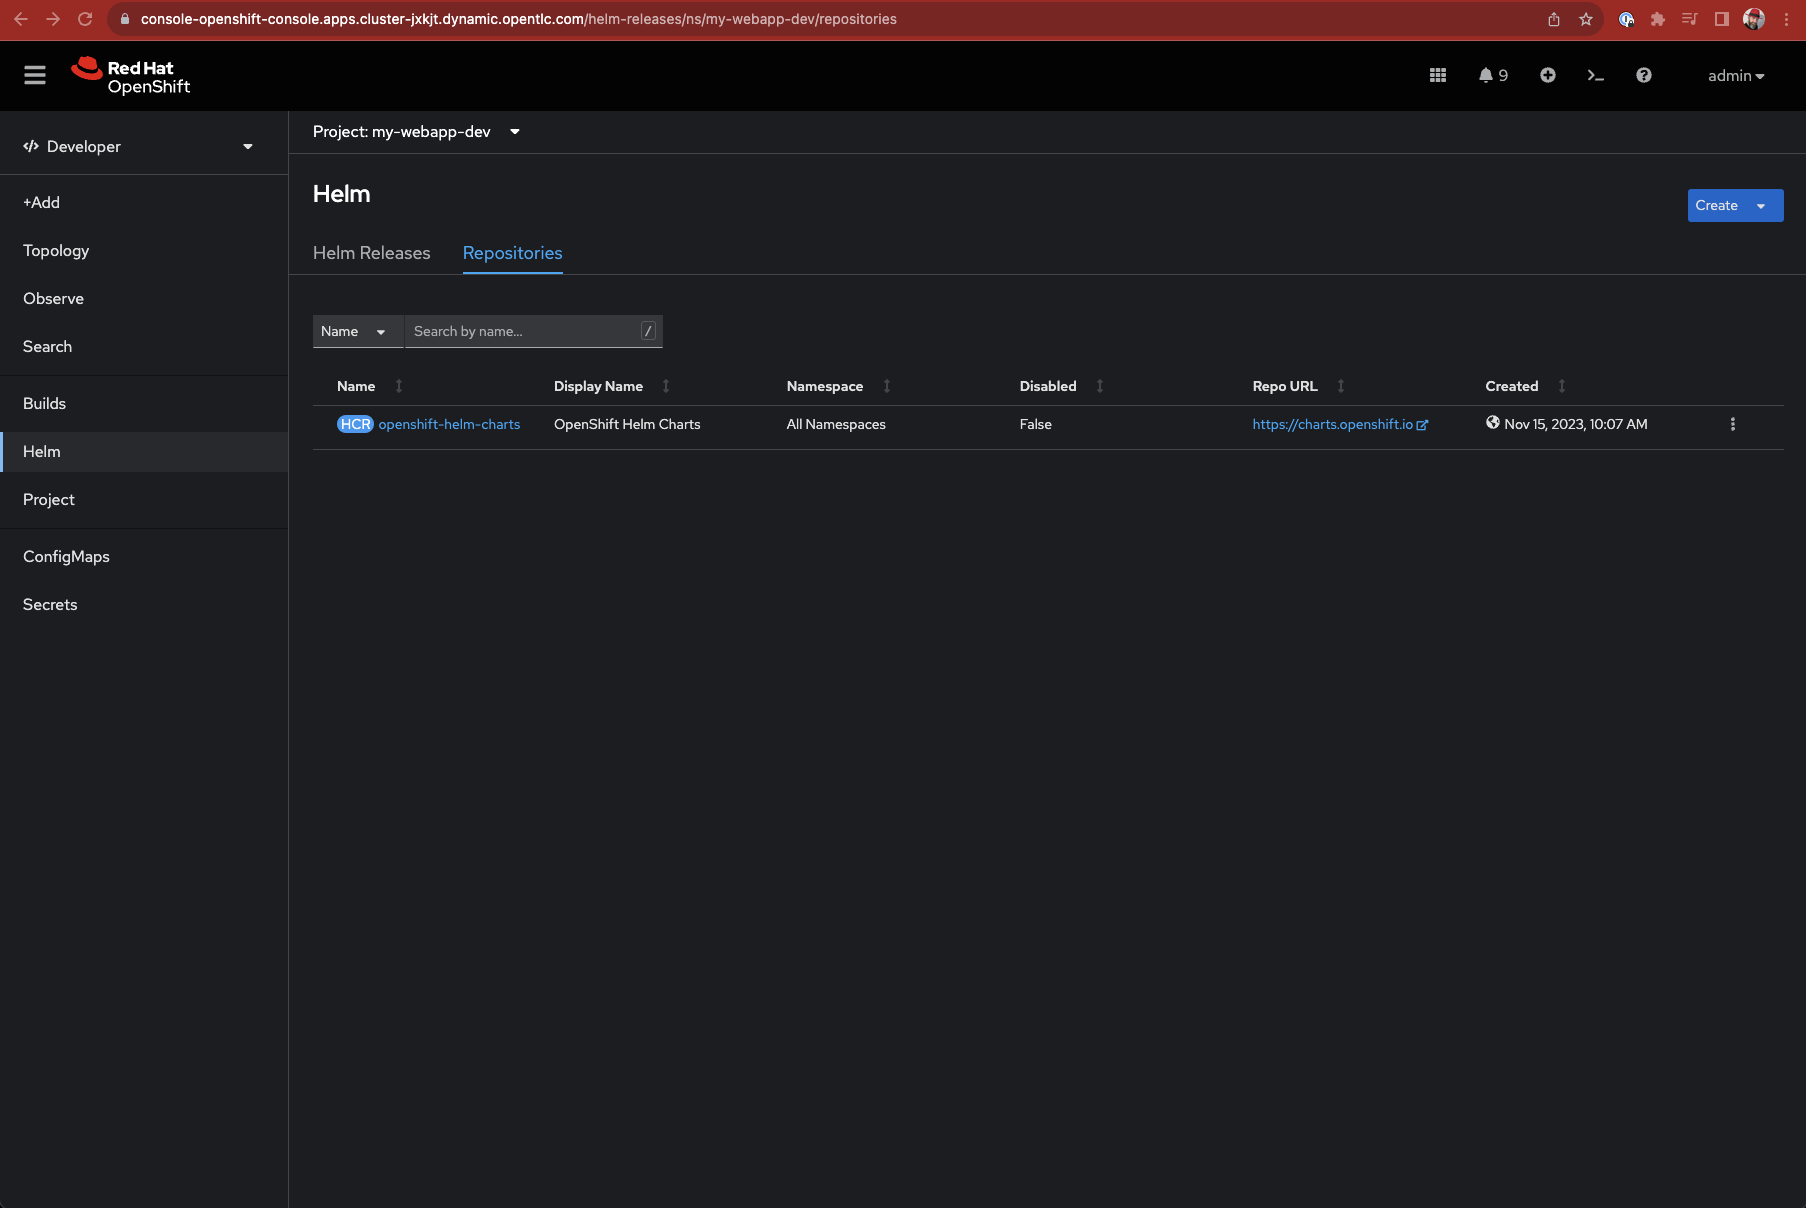Open the navigation hamburger menu
The height and width of the screenshot is (1208, 1806).
(x=34, y=75)
